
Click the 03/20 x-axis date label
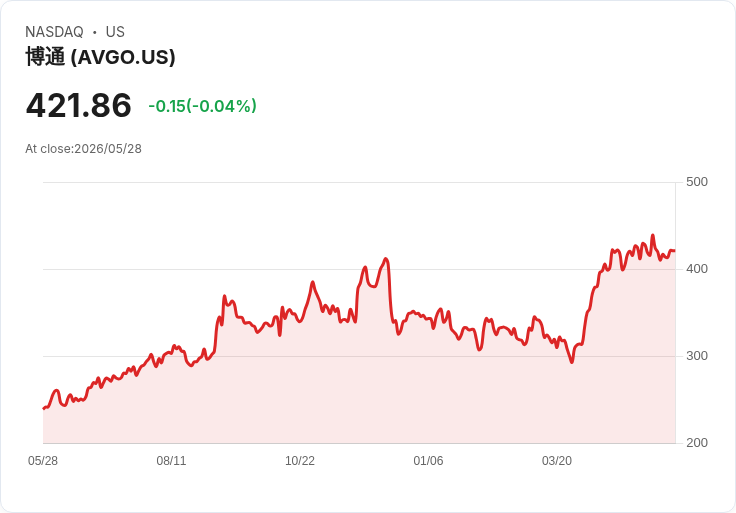coord(557,461)
